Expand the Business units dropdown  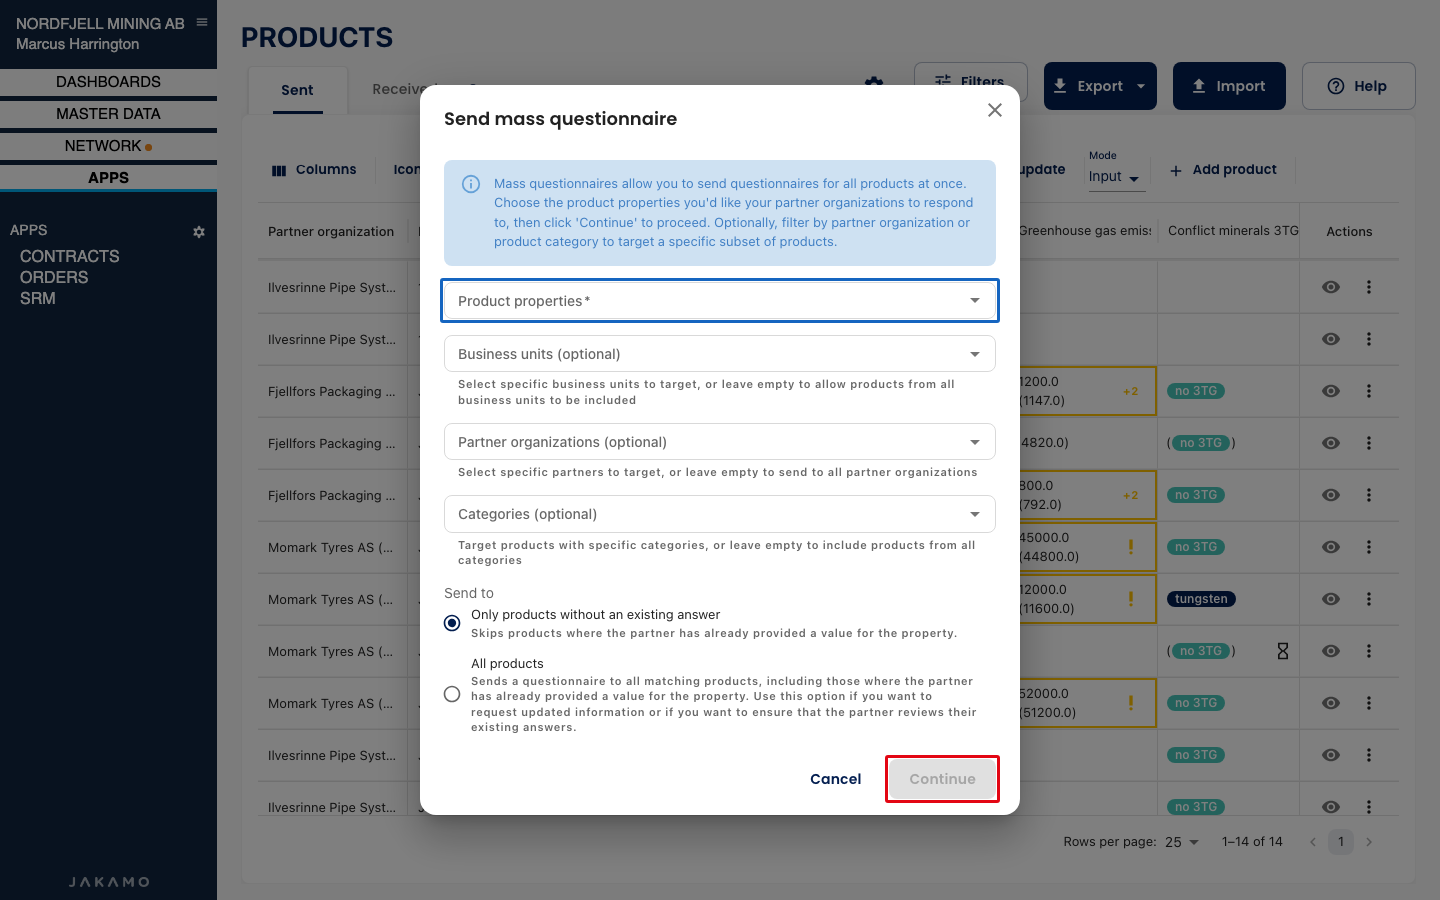pos(720,354)
